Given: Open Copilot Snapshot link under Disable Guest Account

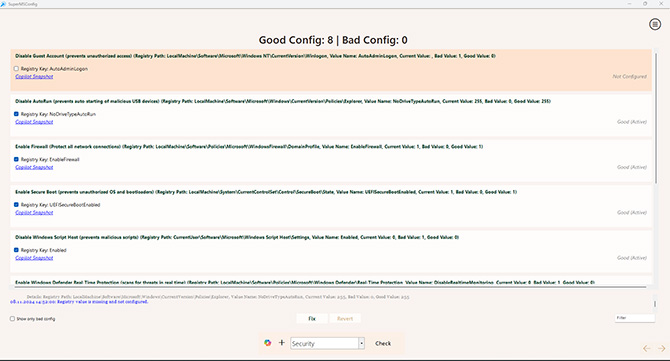Looking at the screenshot, I should pos(34,76).
